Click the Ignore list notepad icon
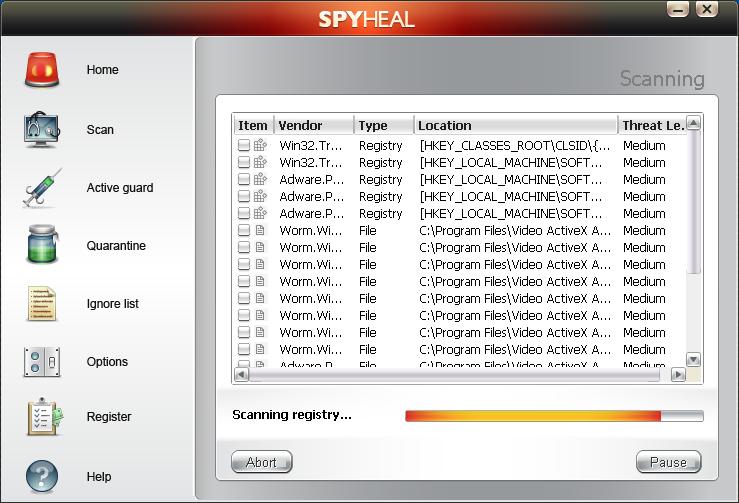 [42, 304]
